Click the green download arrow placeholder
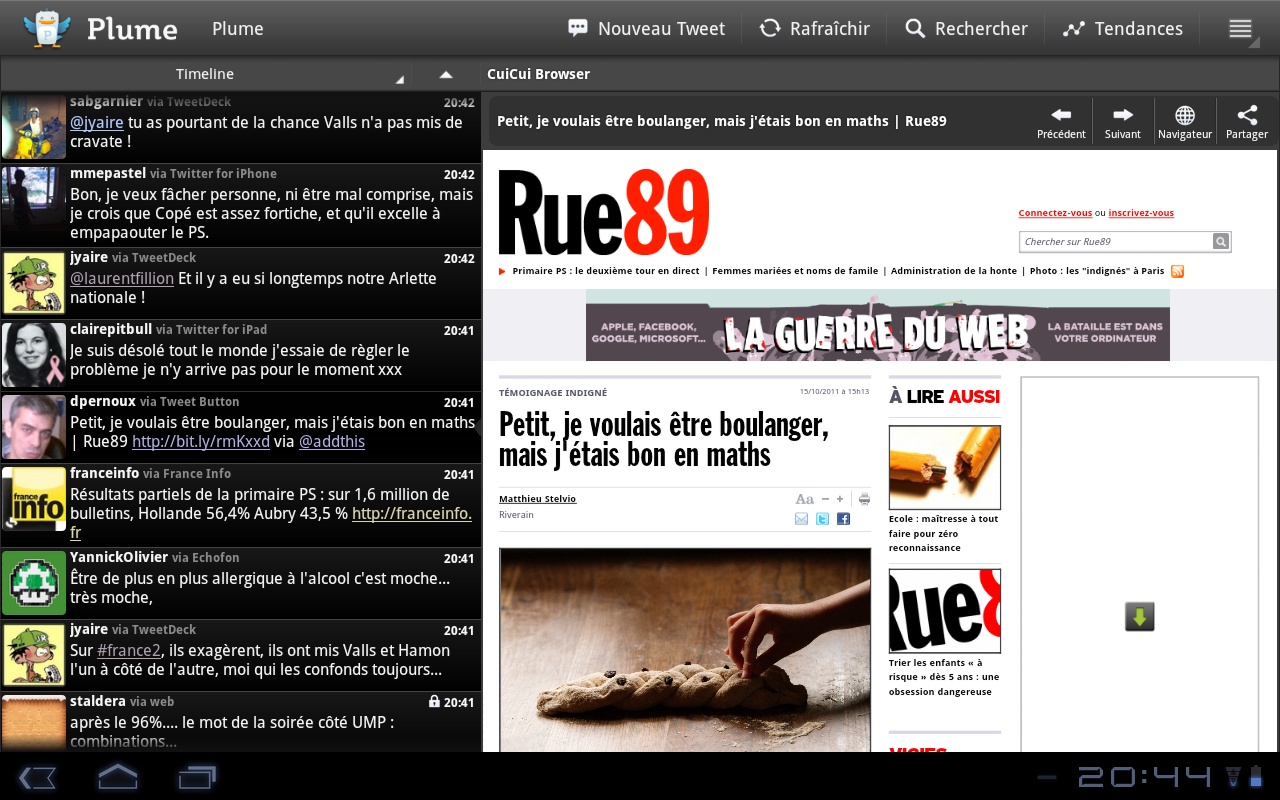This screenshot has height=800, width=1280. pos(1139,616)
